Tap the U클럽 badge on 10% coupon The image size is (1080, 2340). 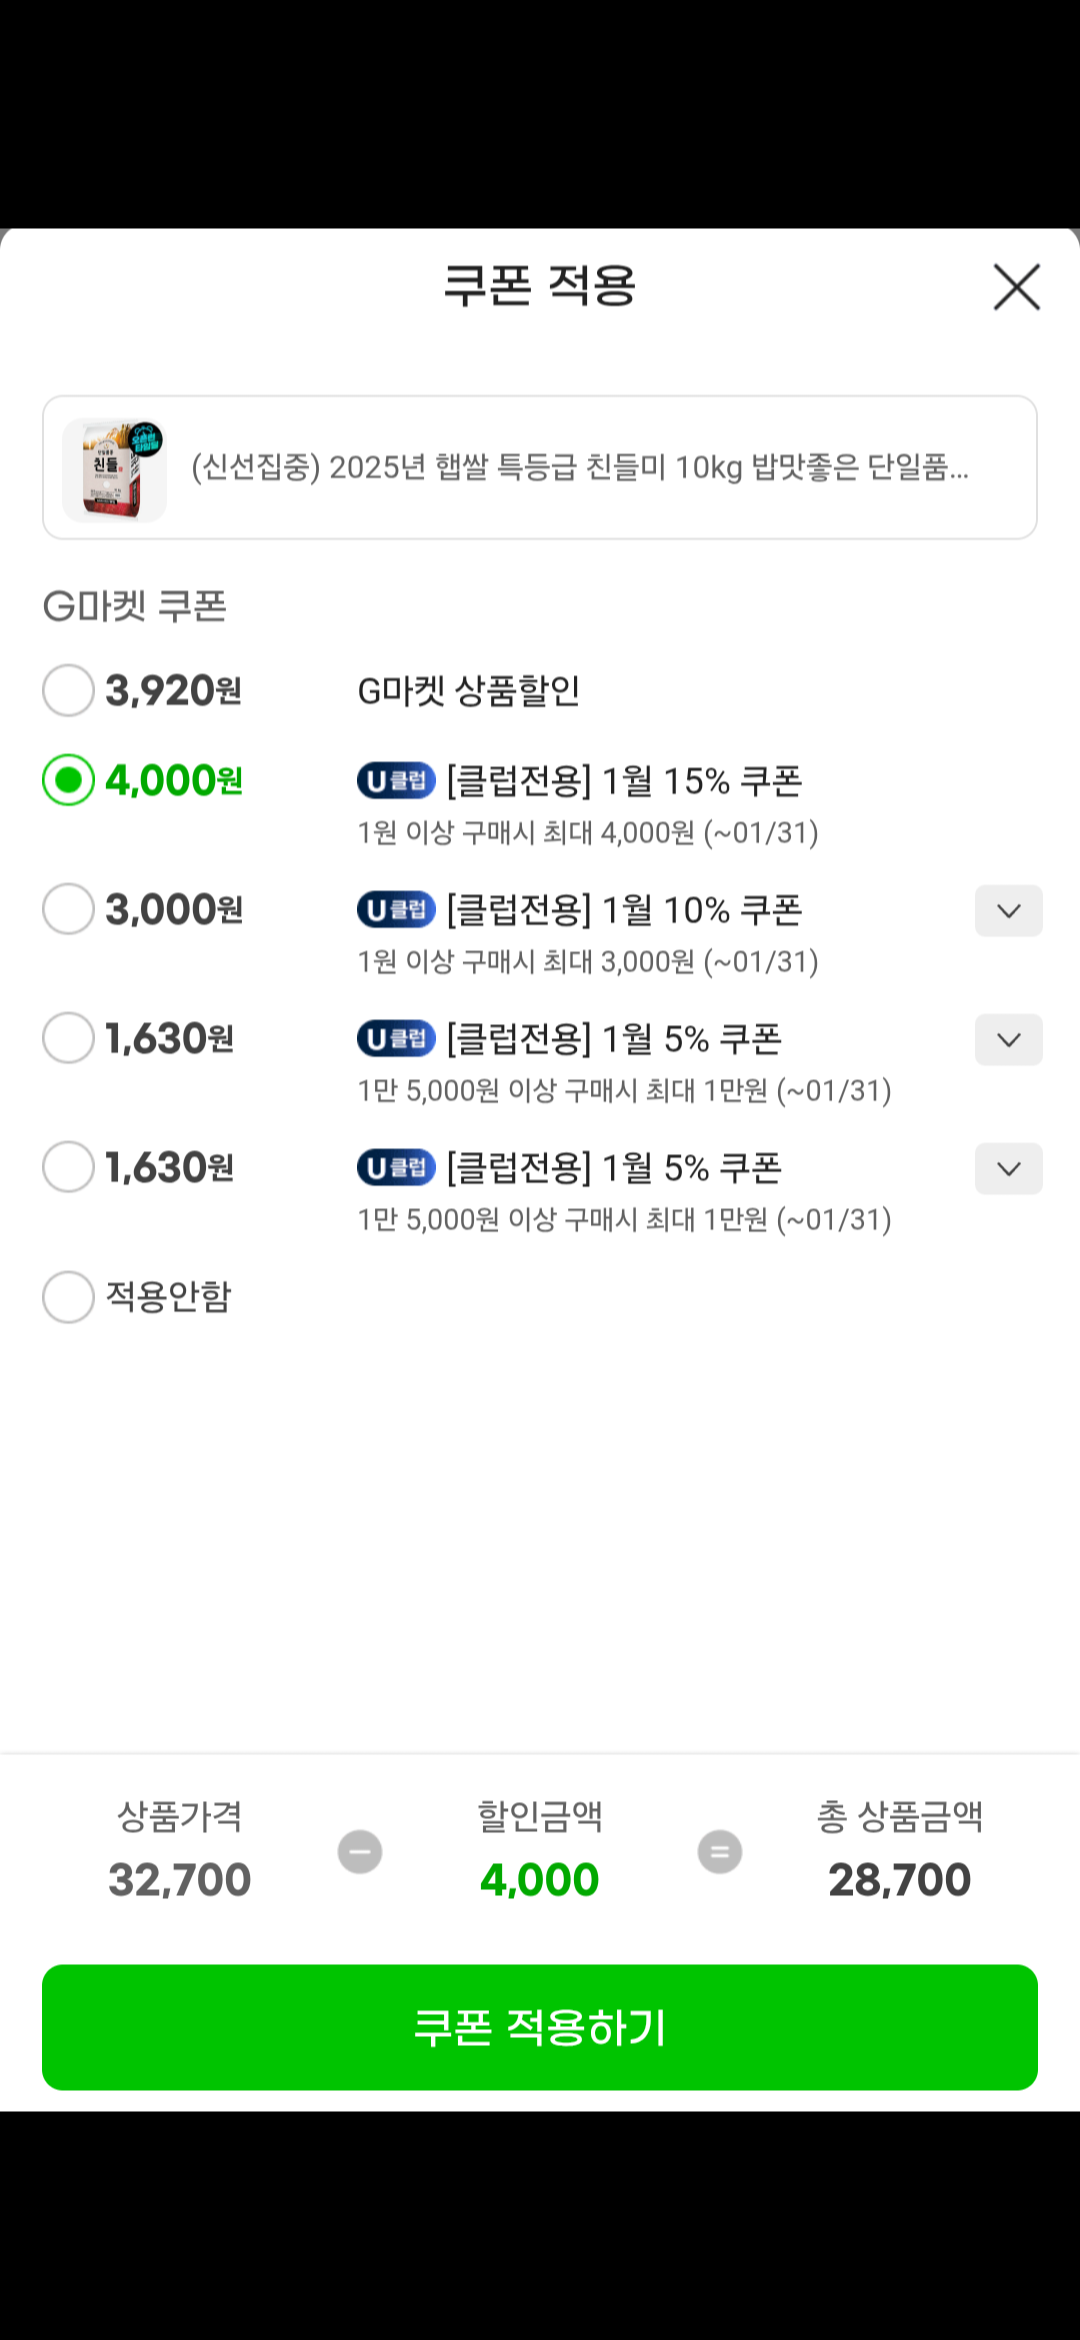pos(396,910)
